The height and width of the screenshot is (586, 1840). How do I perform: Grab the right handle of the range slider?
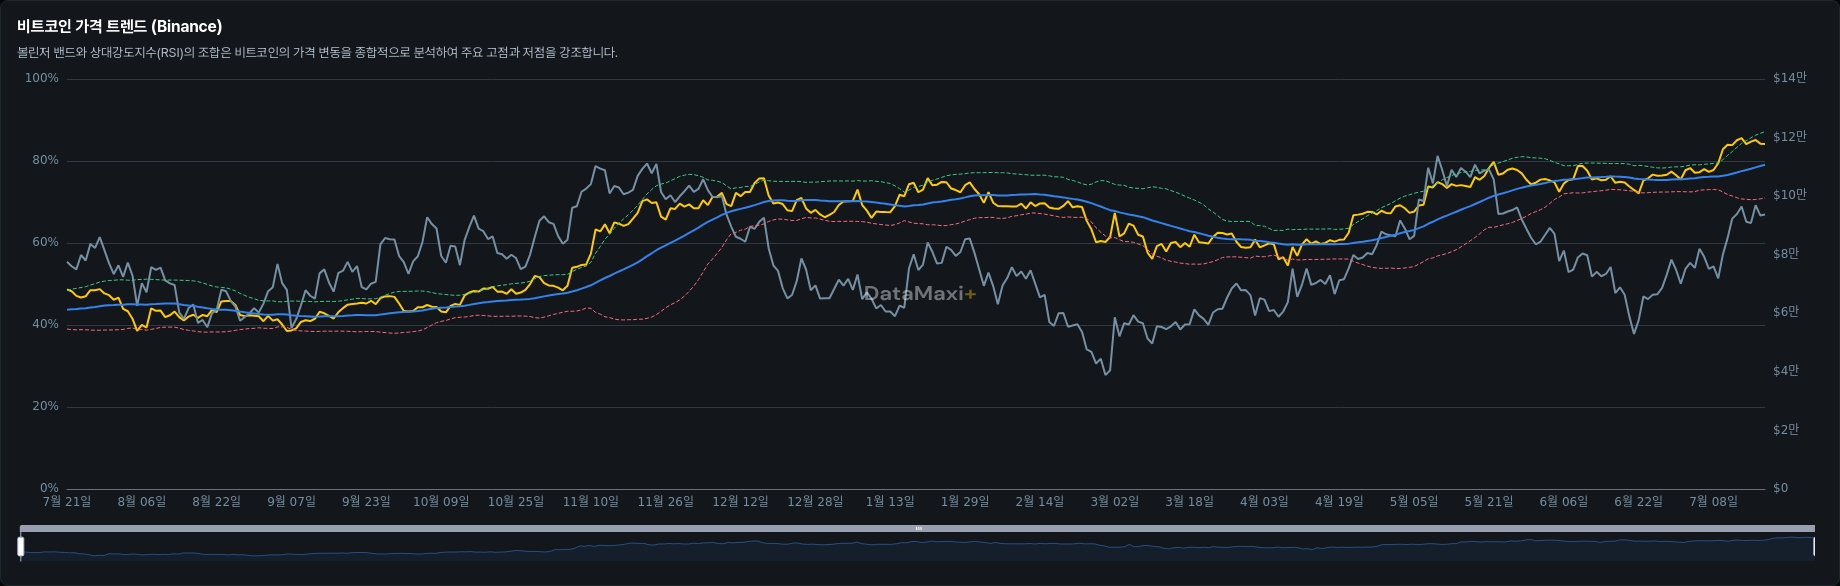(x=1813, y=546)
